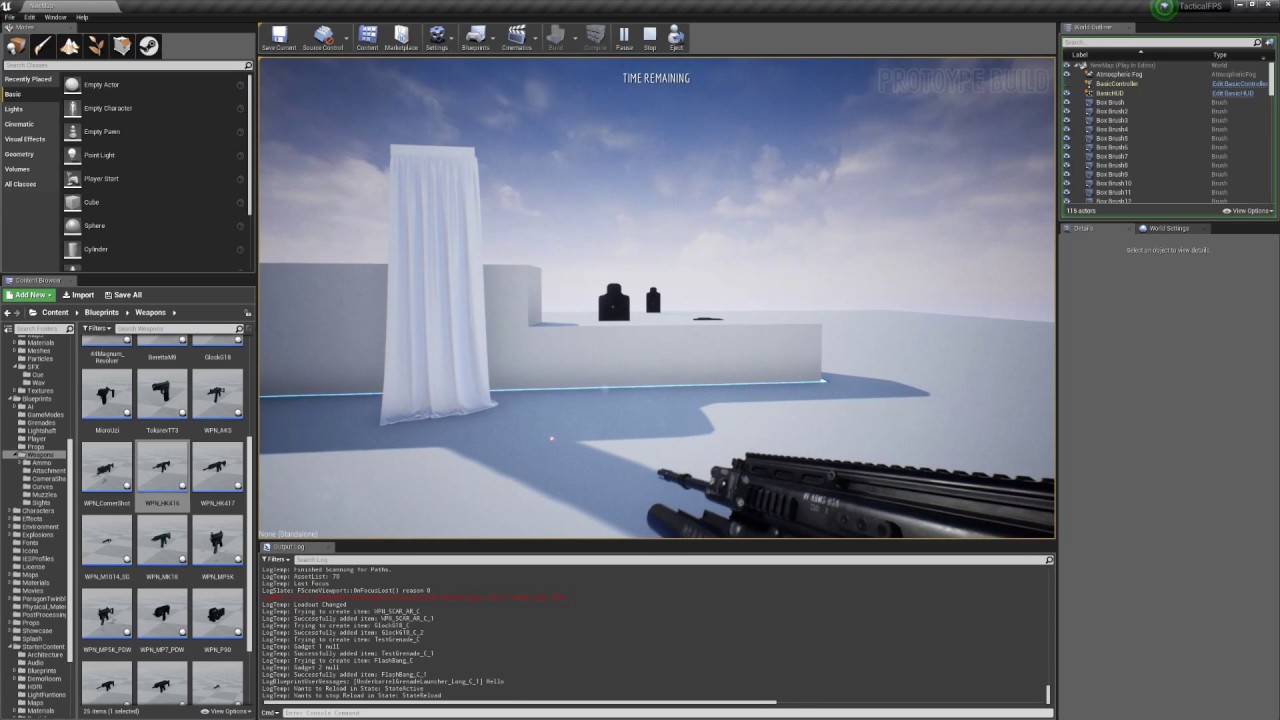
Task: Open View Options in Content Browser
Action: point(225,711)
